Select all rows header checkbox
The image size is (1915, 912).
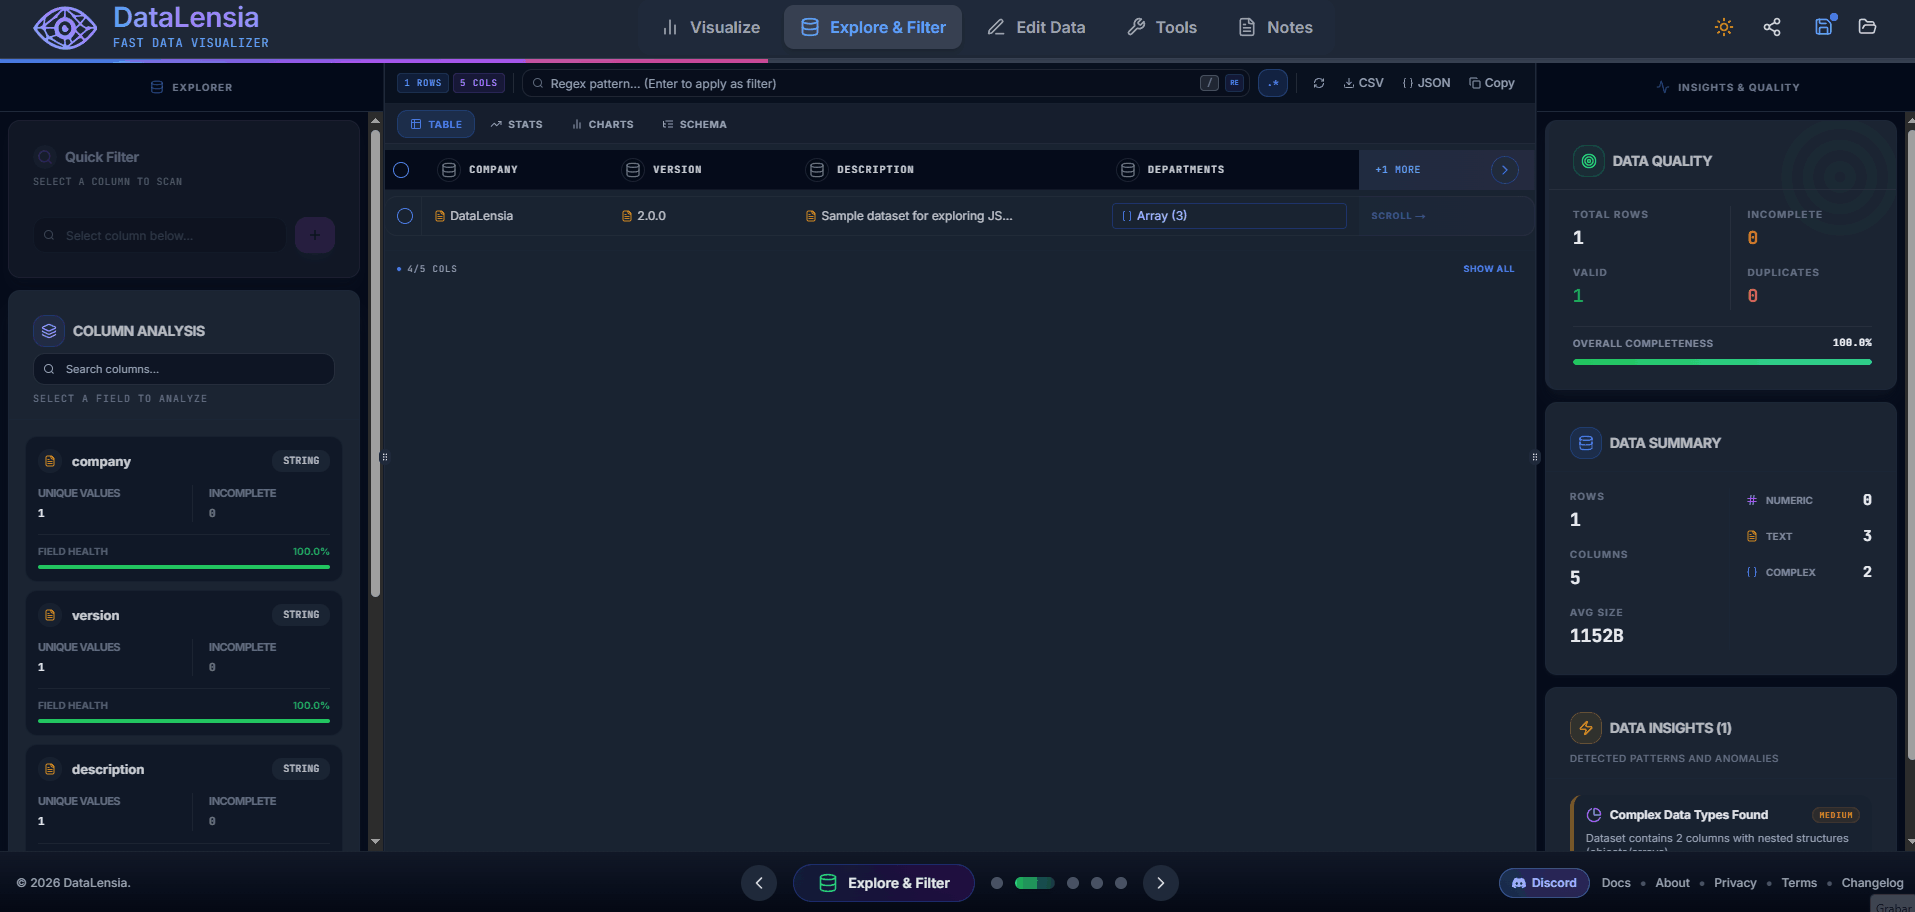401,170
